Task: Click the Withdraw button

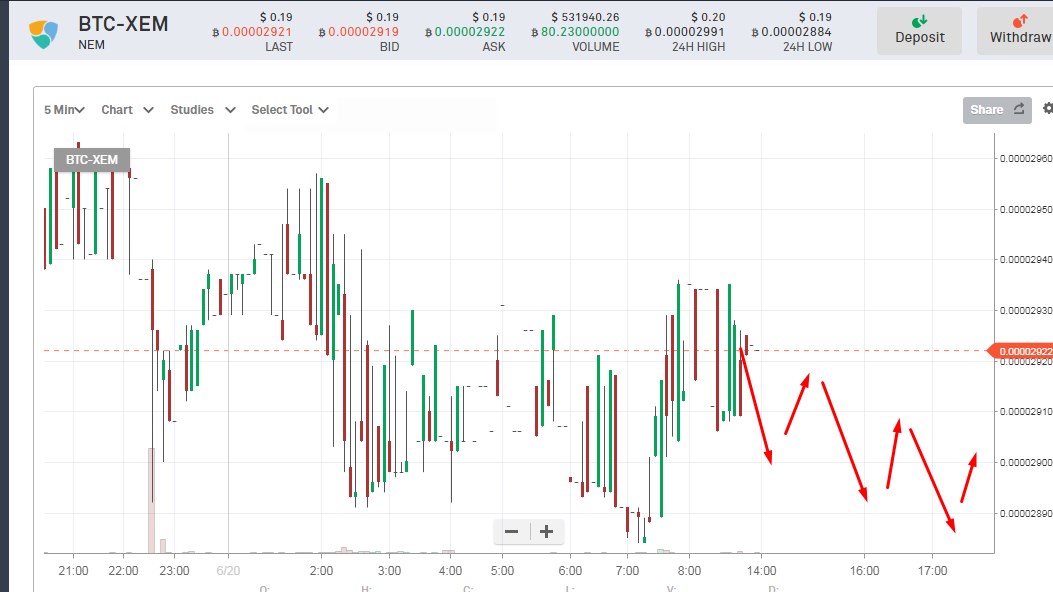Action: [1015, 31]
